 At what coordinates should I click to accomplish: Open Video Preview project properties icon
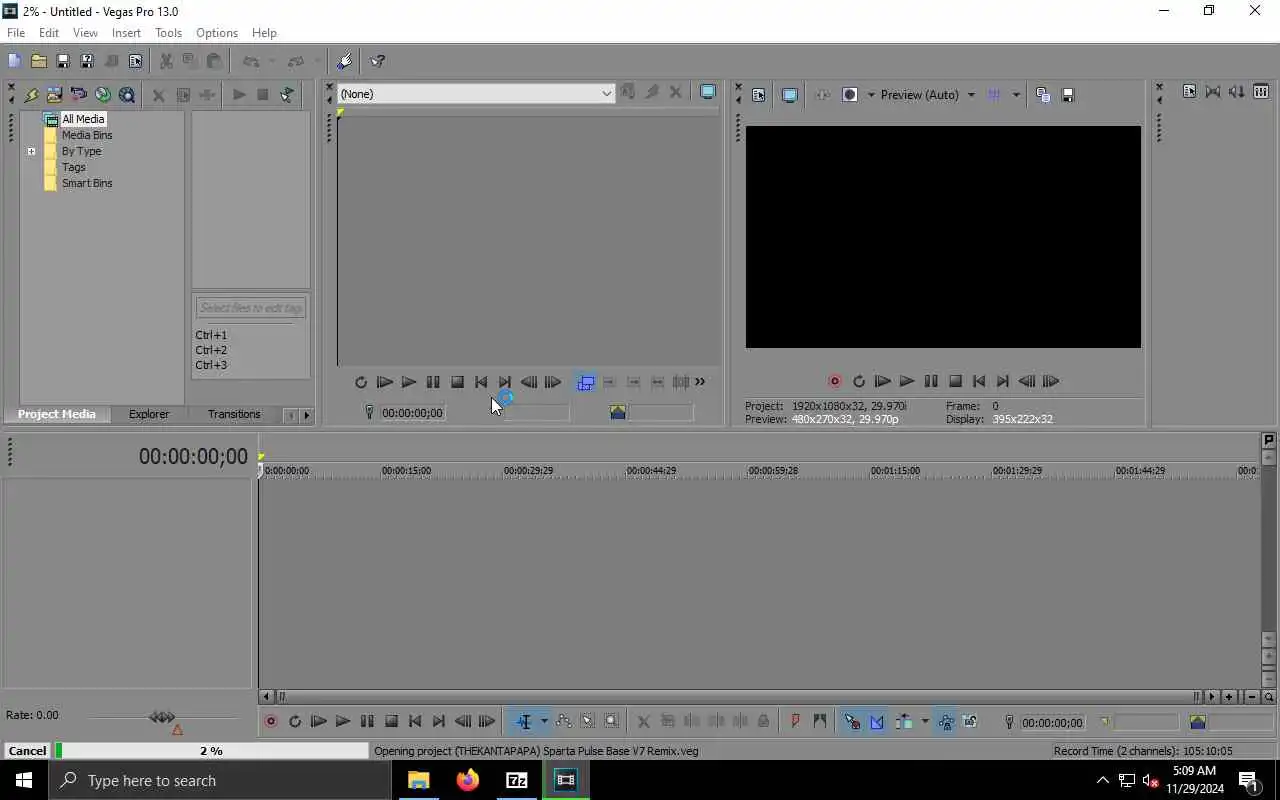point(758,95)
